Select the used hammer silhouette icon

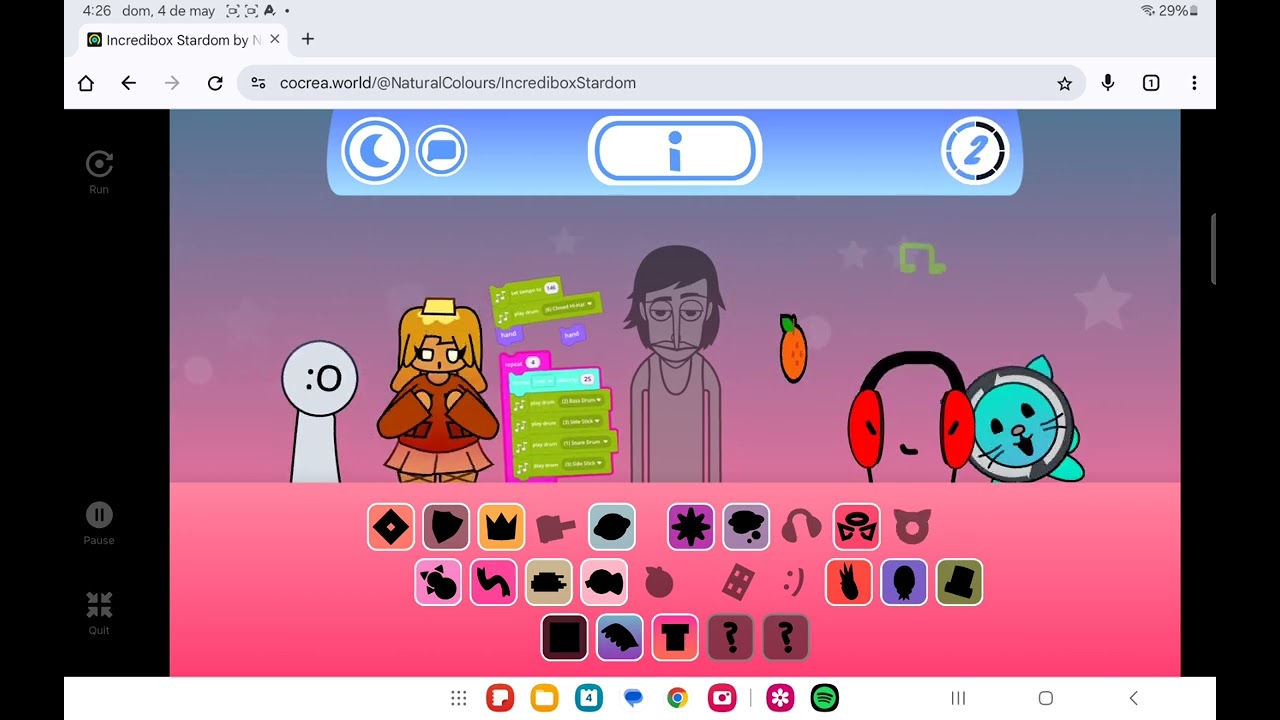[556, 527]
